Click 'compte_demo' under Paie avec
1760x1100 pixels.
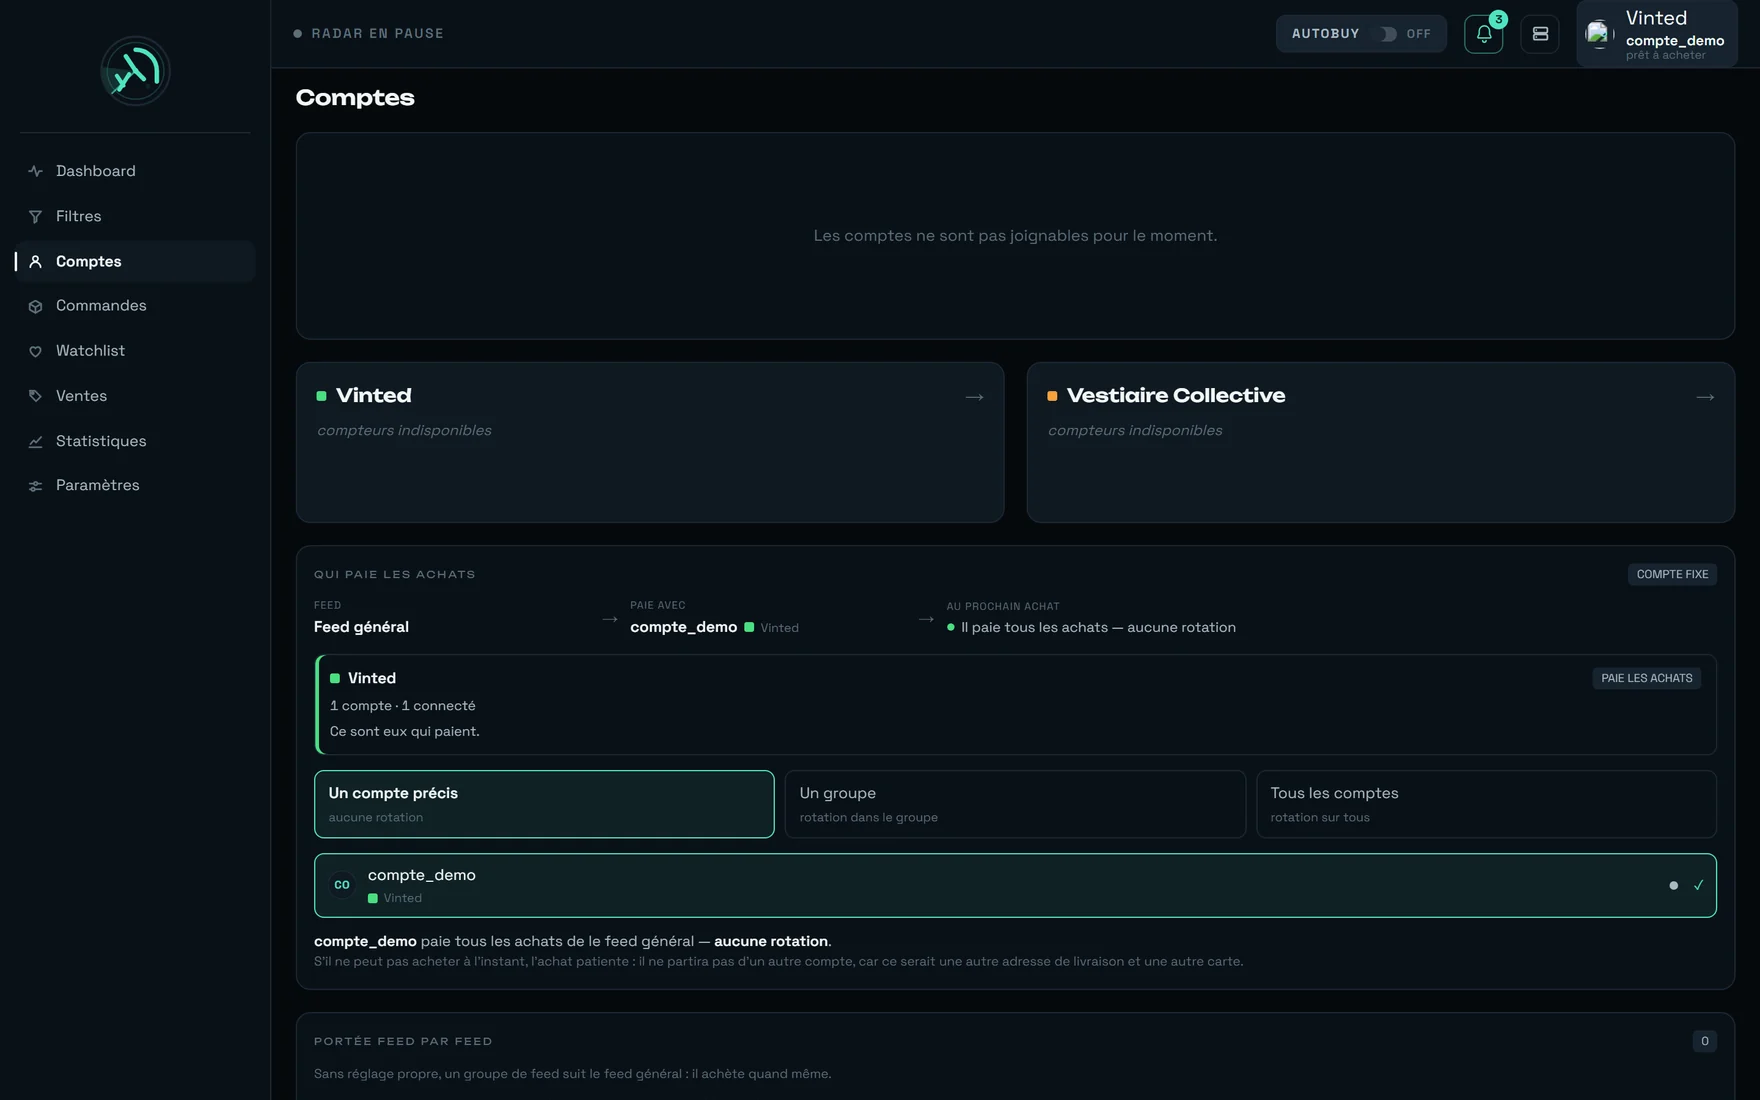coord(684,627)
